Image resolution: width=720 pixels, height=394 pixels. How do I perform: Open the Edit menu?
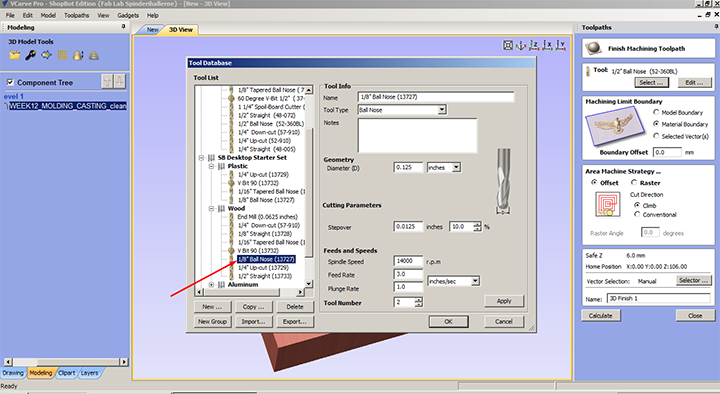(28, 15)
